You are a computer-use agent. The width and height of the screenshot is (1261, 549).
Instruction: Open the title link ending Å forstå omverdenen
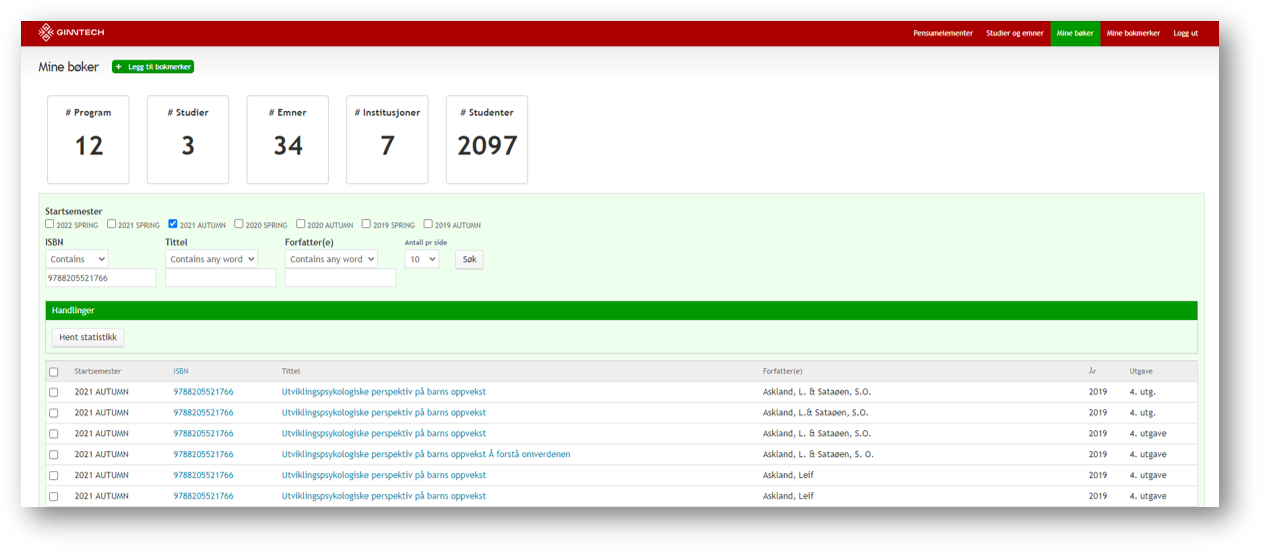point(426,454)
